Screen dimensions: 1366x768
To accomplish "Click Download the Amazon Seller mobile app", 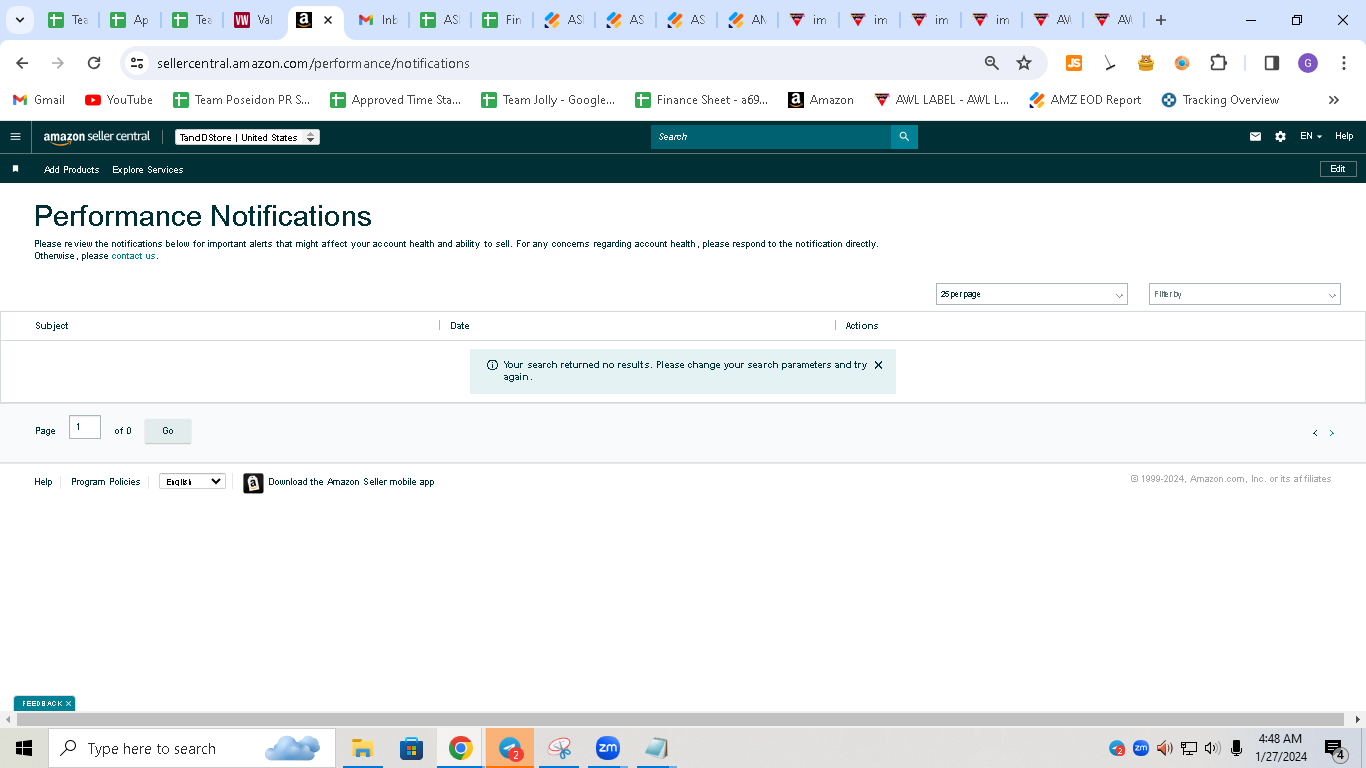I will 351,482.
